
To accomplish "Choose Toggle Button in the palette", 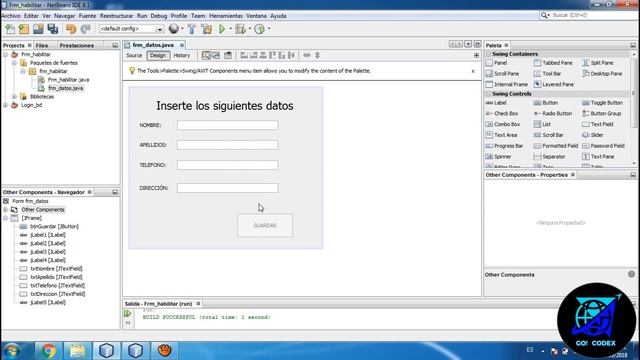I will pyautogui.click(x=602, y=103).
